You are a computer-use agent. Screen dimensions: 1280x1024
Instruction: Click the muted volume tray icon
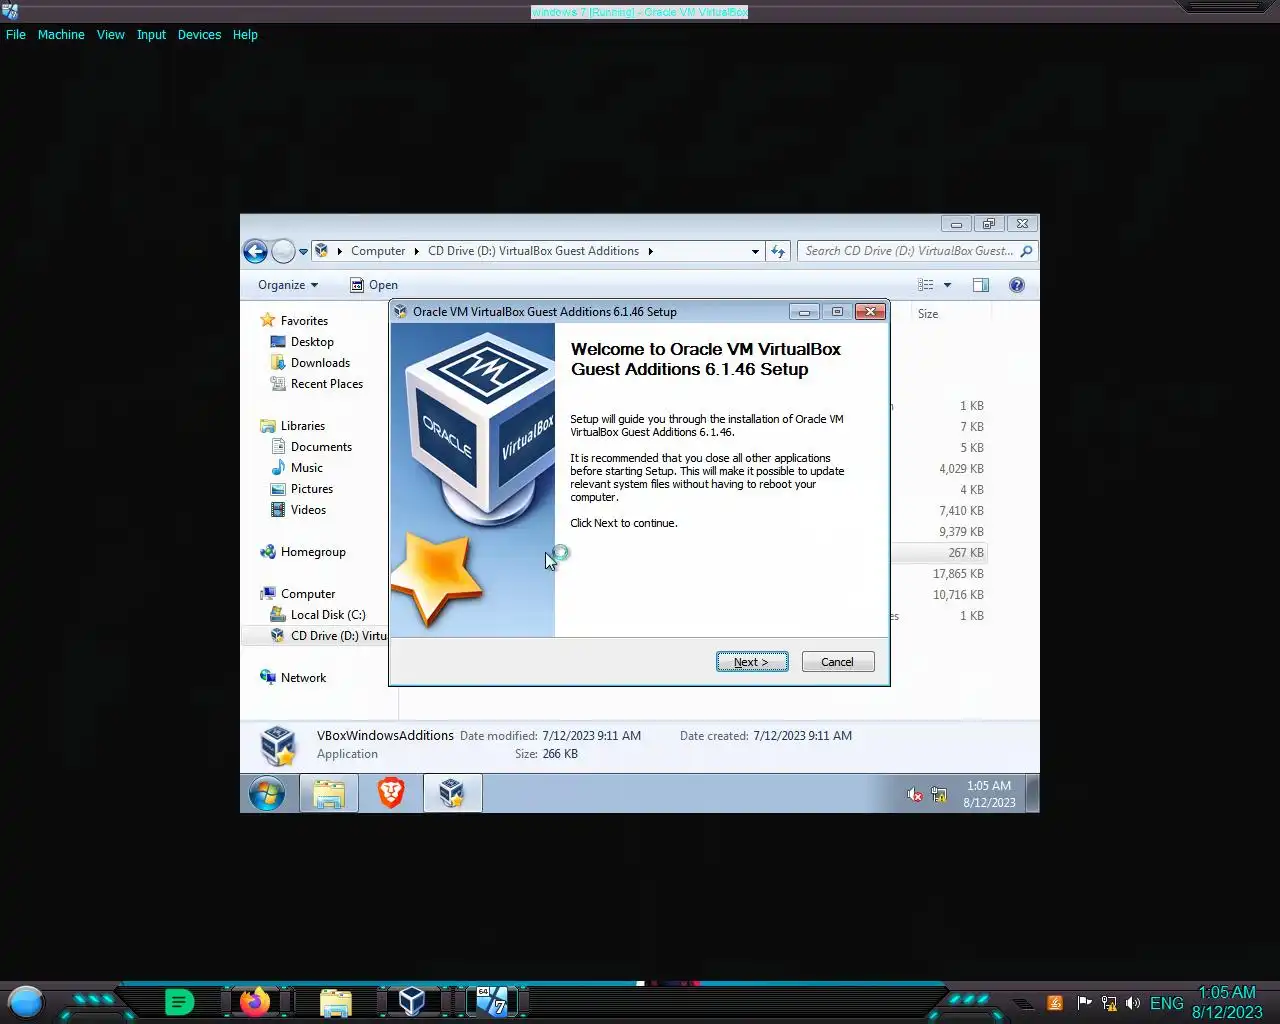point(914,795)
